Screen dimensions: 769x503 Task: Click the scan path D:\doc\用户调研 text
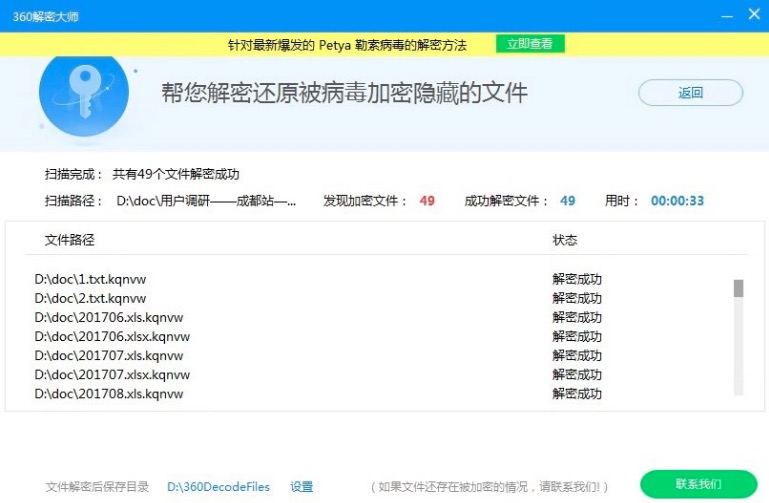206,201
